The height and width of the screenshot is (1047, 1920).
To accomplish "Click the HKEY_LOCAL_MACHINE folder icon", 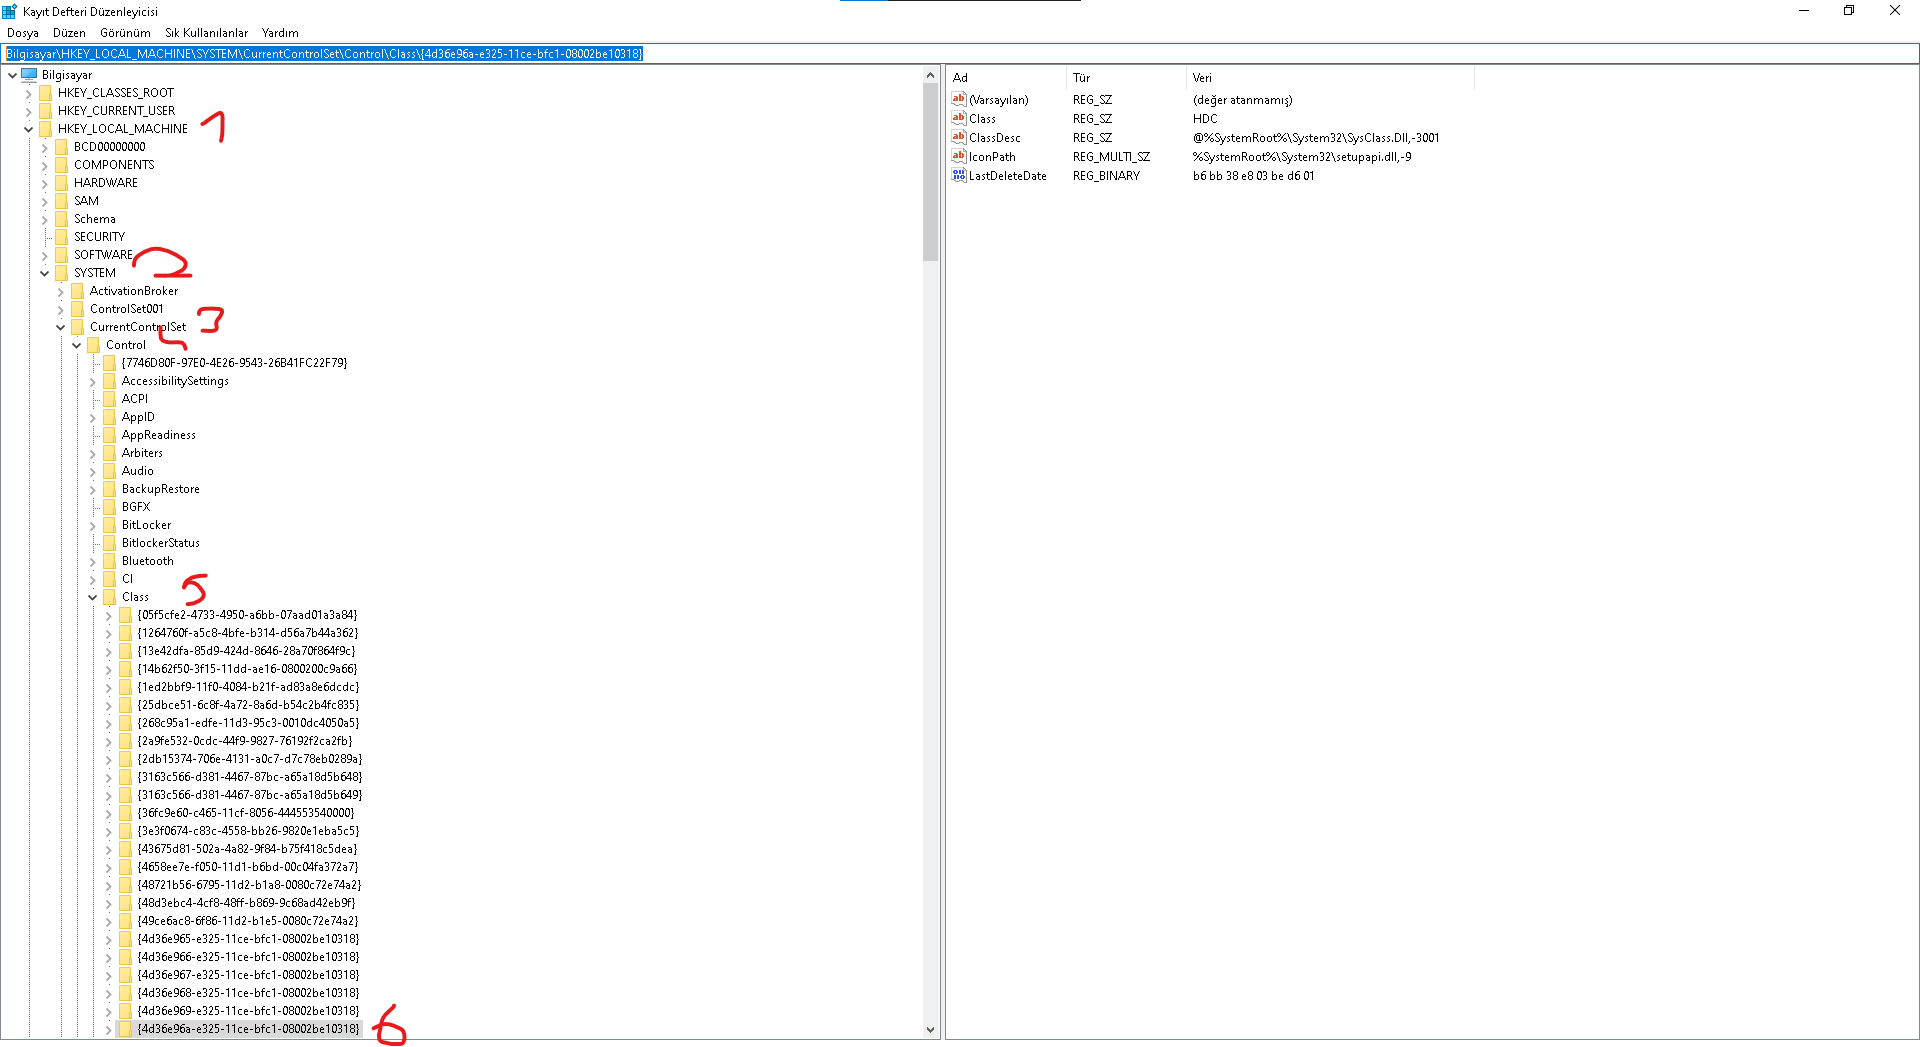I will 45,129.
